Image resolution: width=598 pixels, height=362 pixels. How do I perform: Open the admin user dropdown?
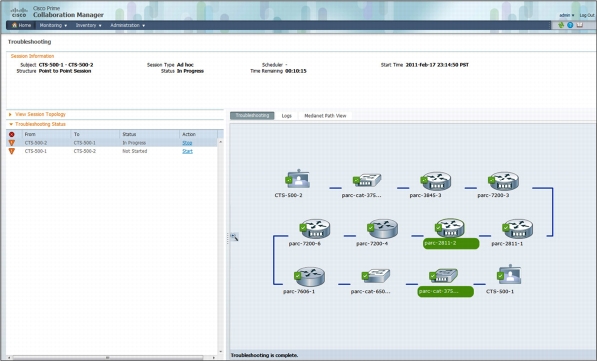coord(567,15)
